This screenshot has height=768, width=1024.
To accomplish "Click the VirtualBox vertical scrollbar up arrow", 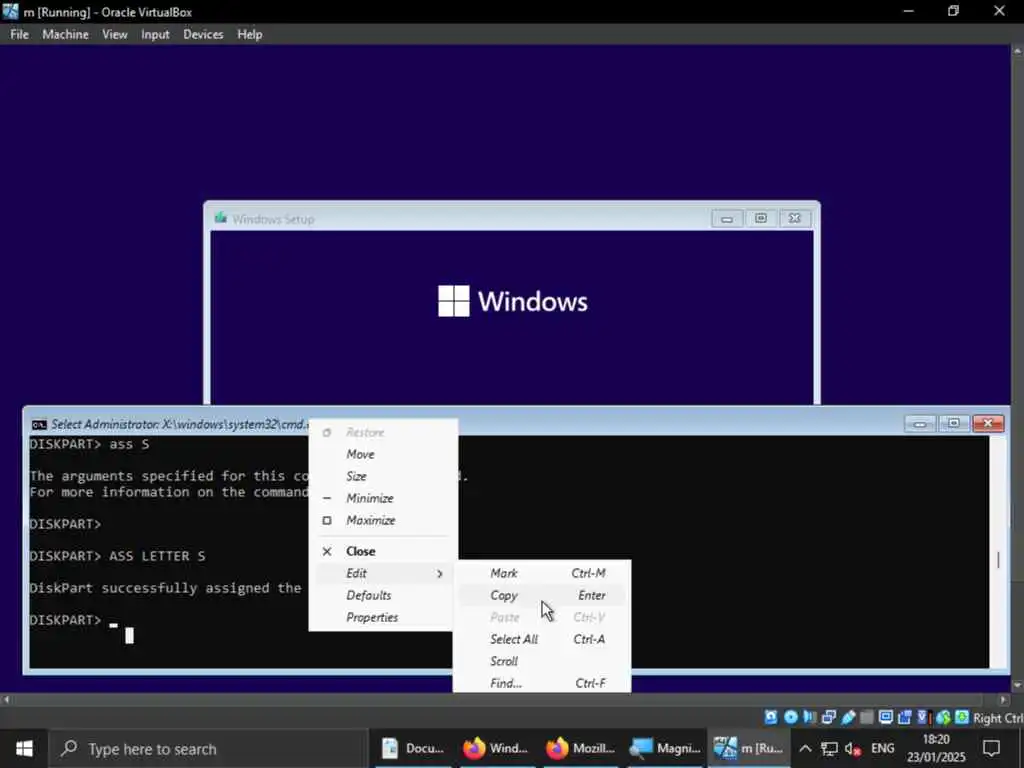I will [x=1017, y=50].
